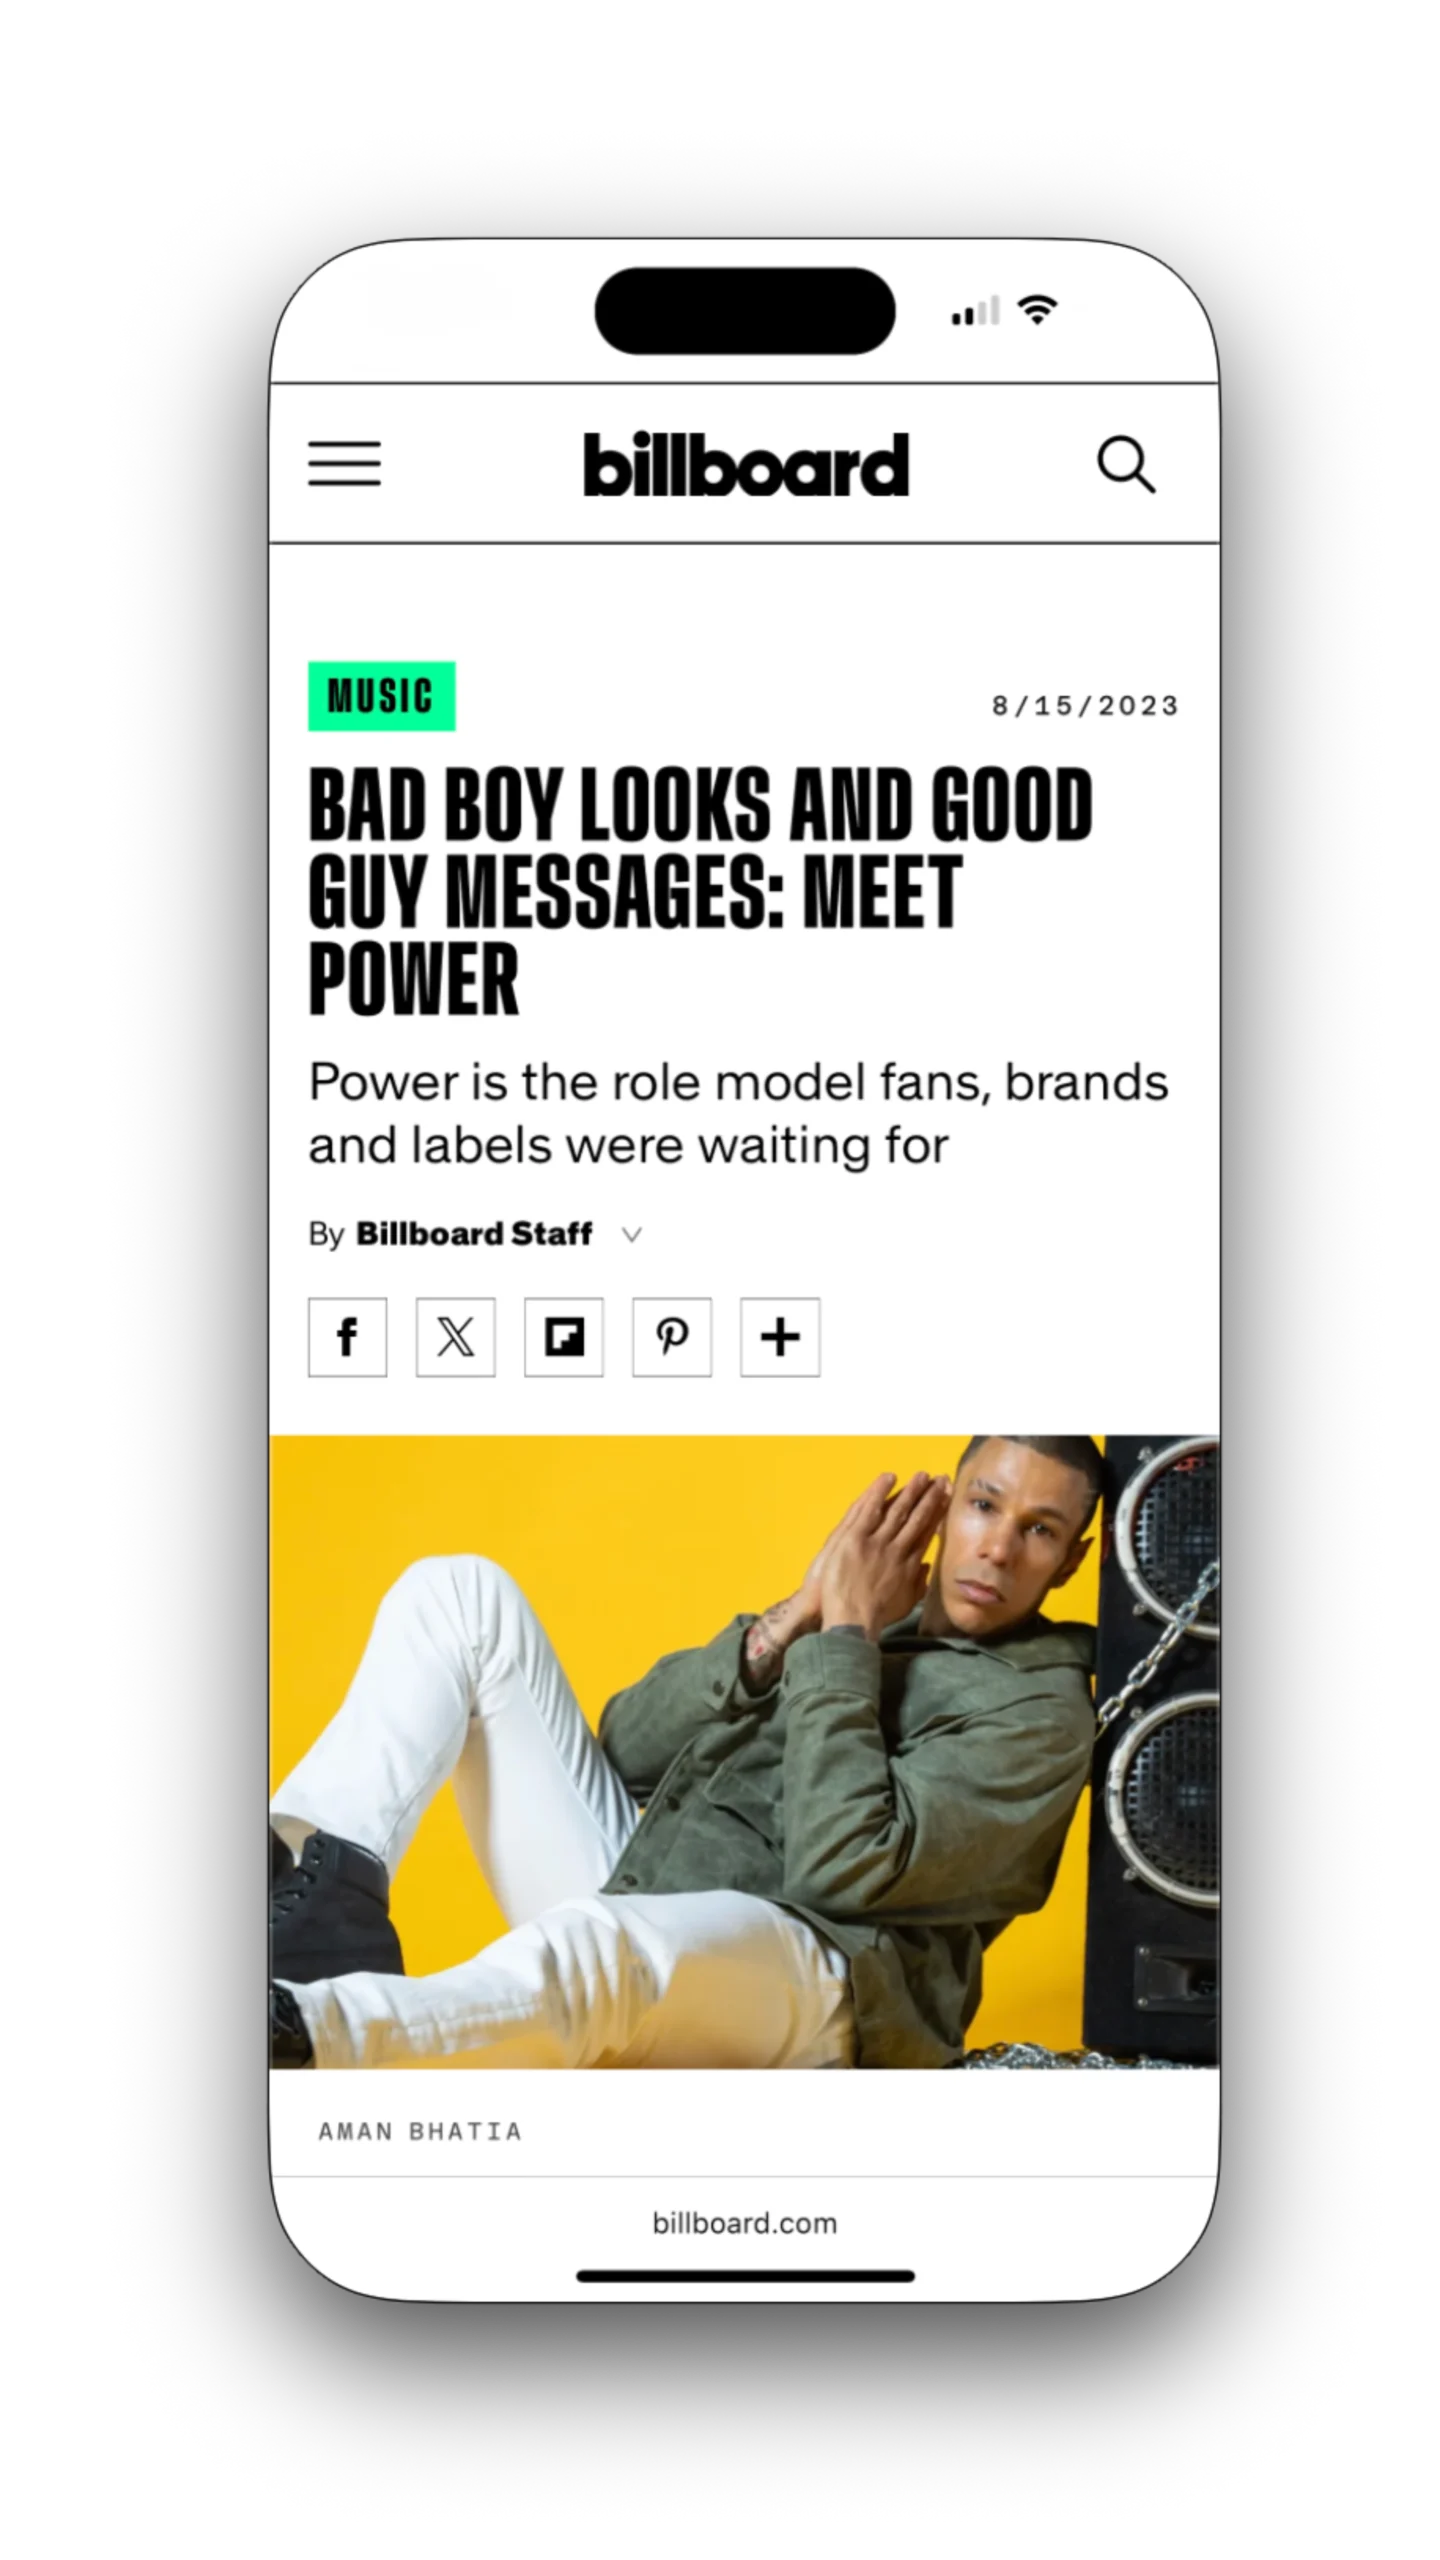Image resolution: width=1440 pixels, height=2560 pixels.
Task: Open the MUSIC category tag
Action: [381, 696]
